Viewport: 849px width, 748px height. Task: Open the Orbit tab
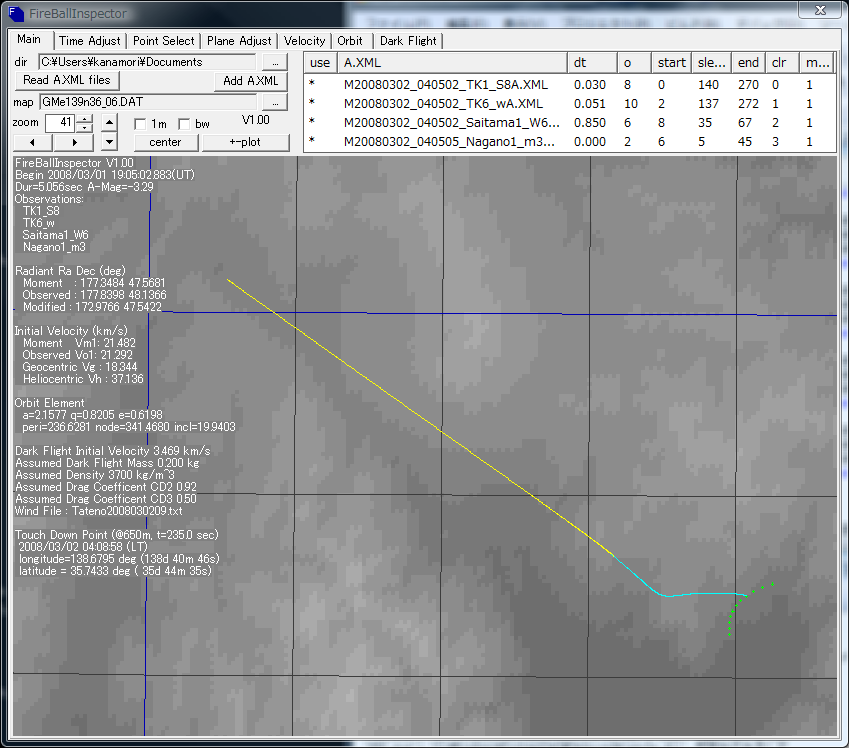350,41
